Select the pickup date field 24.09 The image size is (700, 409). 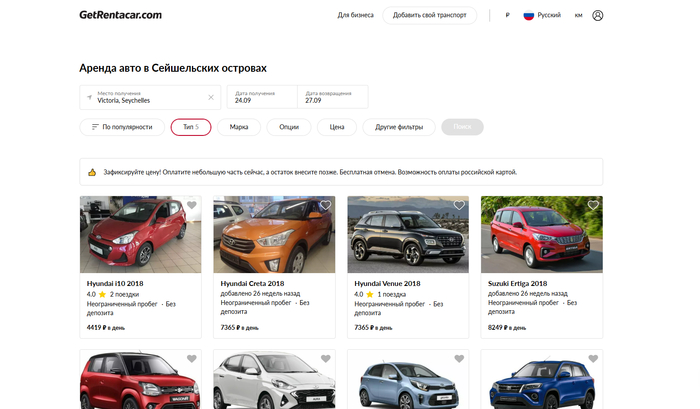pos(262,97)
